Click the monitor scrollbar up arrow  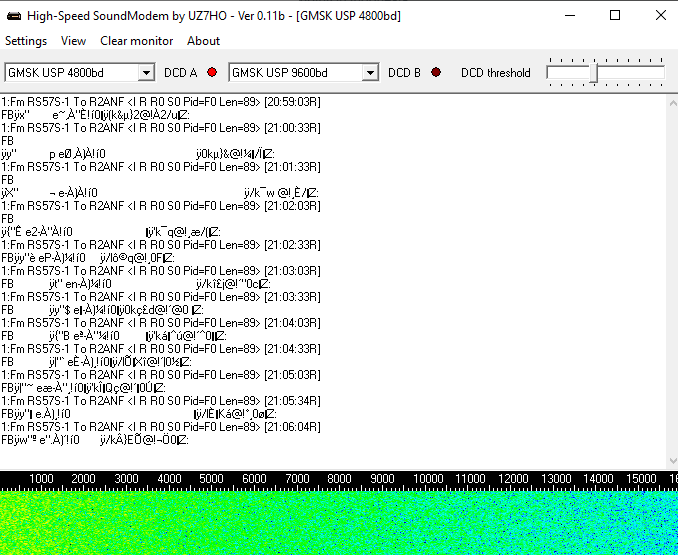pos(673,103)
